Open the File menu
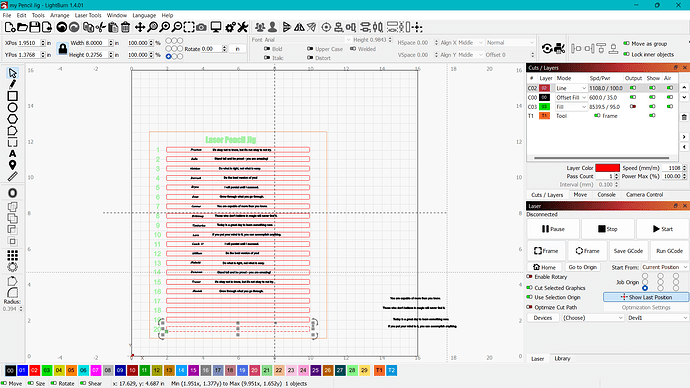The image size is (690, 388). coord(7,15)
